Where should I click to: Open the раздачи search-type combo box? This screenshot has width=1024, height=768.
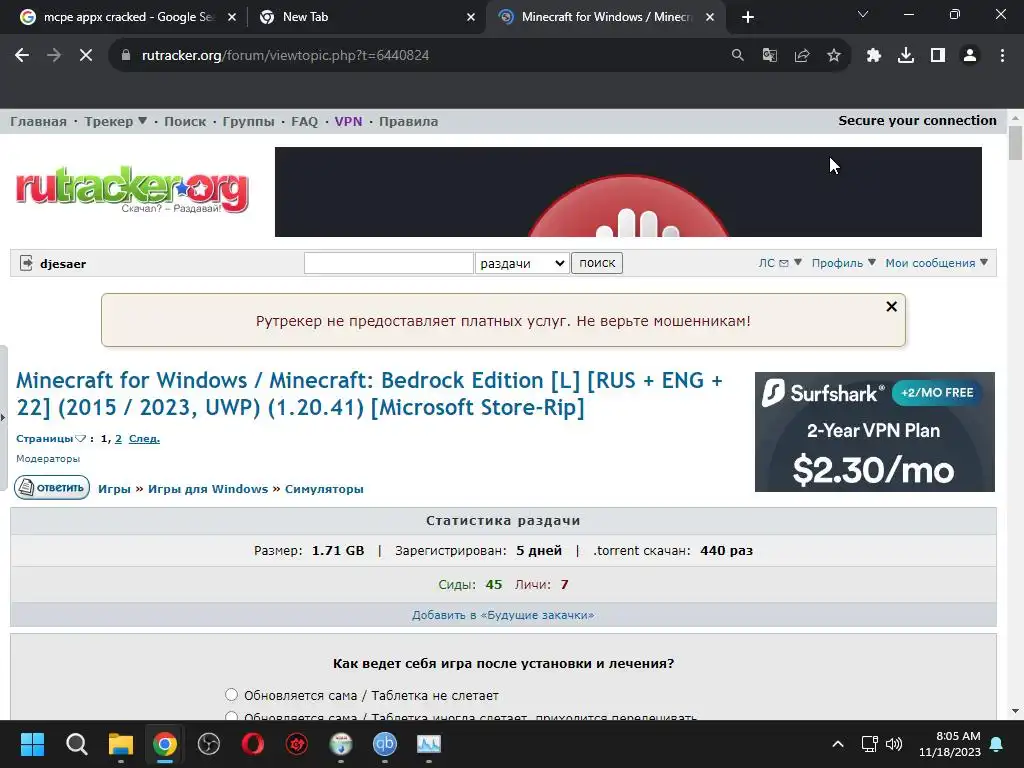(522, 263)
